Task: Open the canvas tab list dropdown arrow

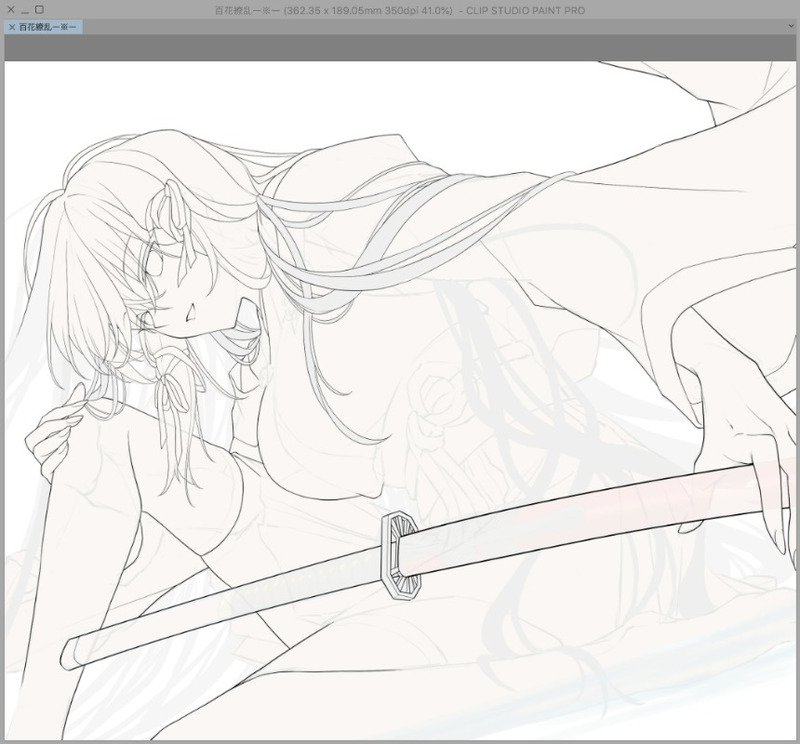Action: point(791,26)
